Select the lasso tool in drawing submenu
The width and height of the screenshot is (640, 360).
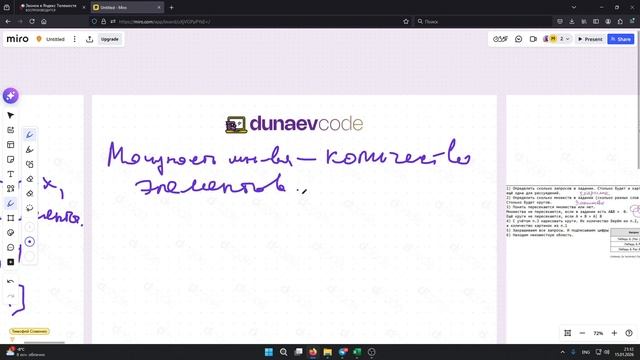coord(29,208)
